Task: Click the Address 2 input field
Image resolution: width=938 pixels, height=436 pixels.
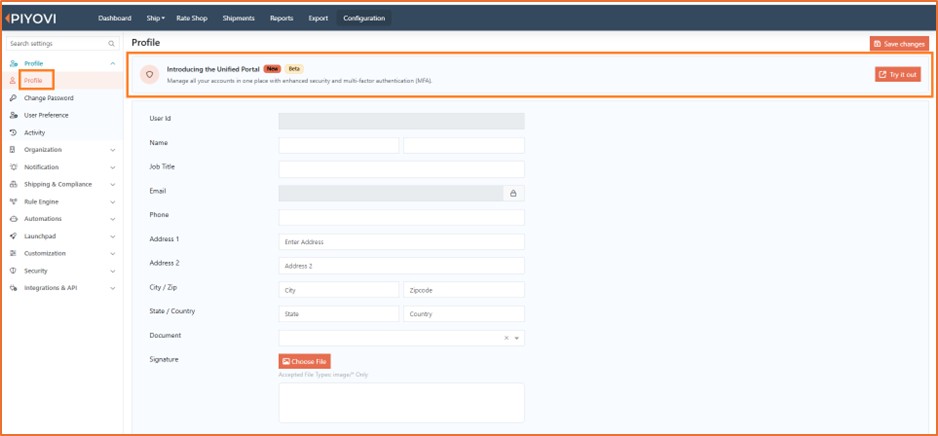Action: click(x=401, y=266)
